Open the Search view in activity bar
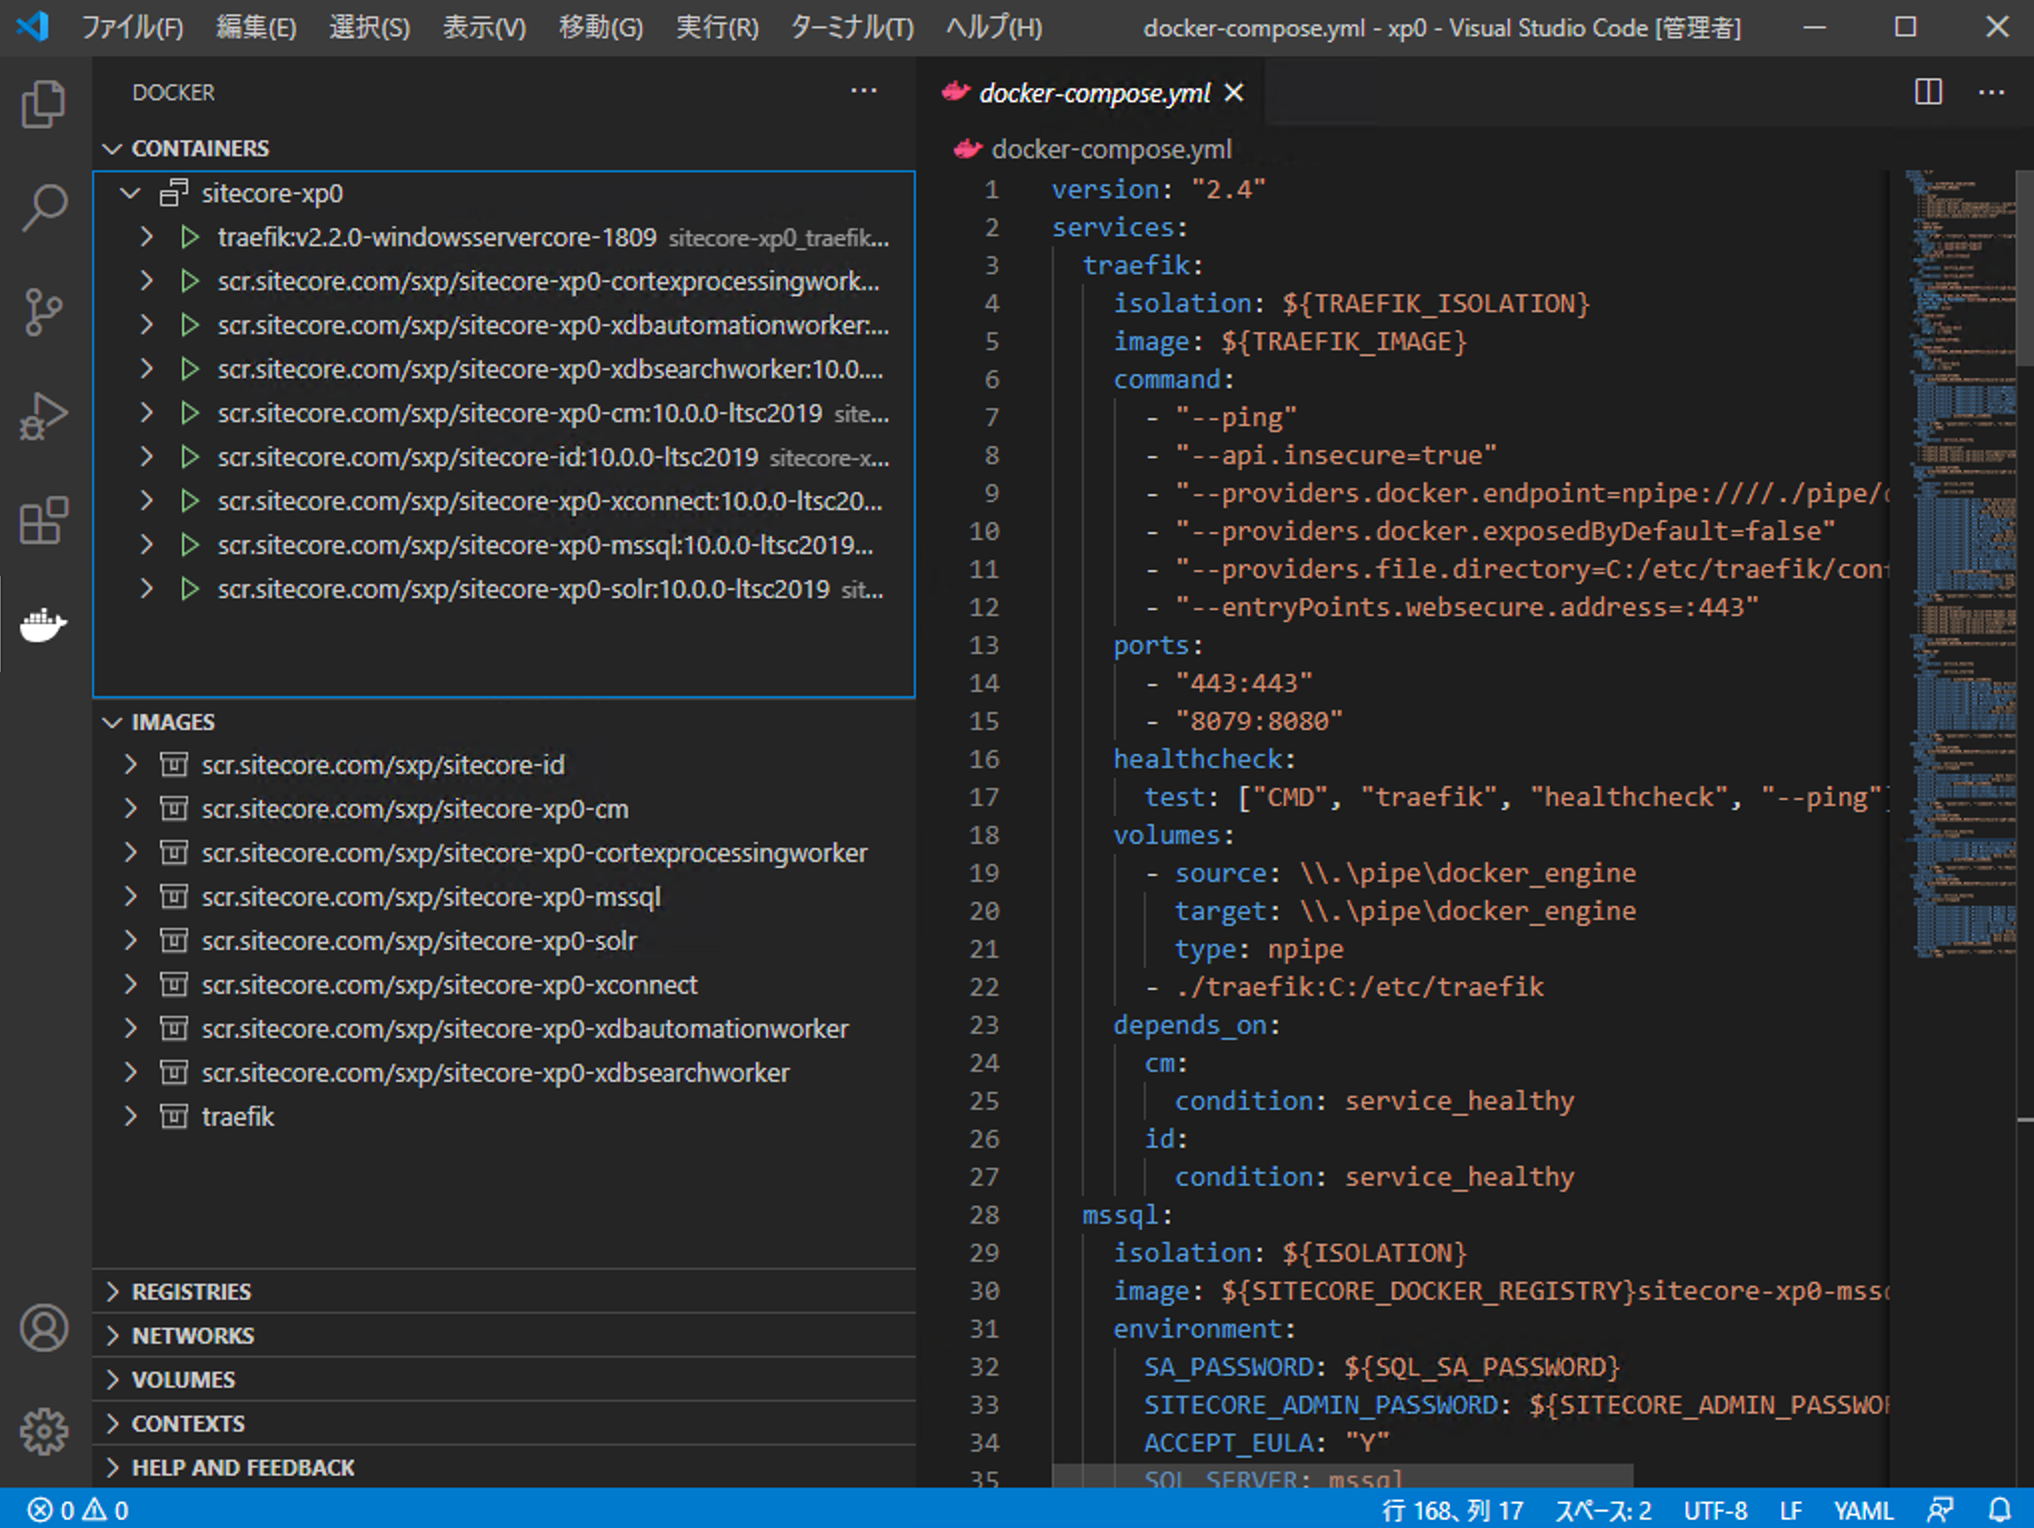2034x1528 pixels. tap(43, 208)
